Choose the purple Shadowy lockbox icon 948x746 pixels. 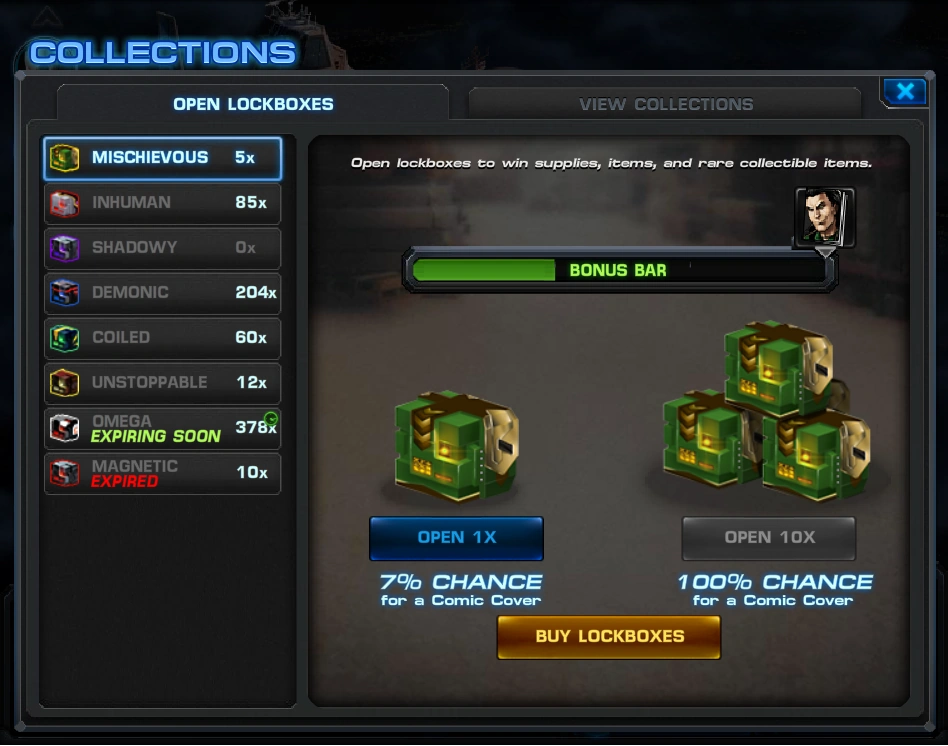tap(64, 248)
